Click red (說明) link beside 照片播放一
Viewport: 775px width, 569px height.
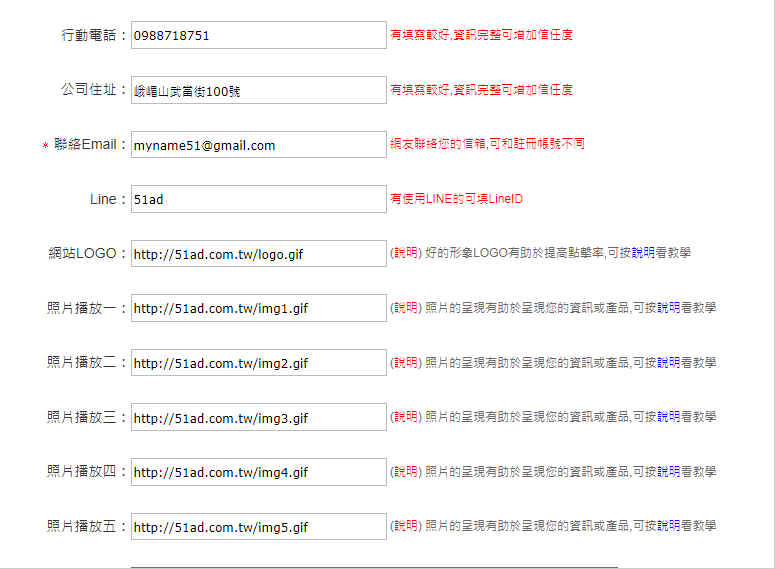pos(405,307)
